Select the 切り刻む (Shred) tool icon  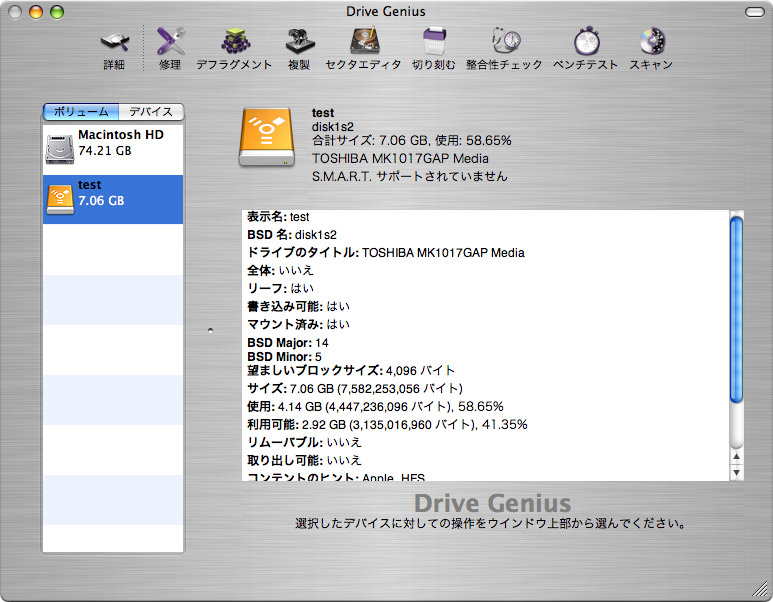pos(434,41)
